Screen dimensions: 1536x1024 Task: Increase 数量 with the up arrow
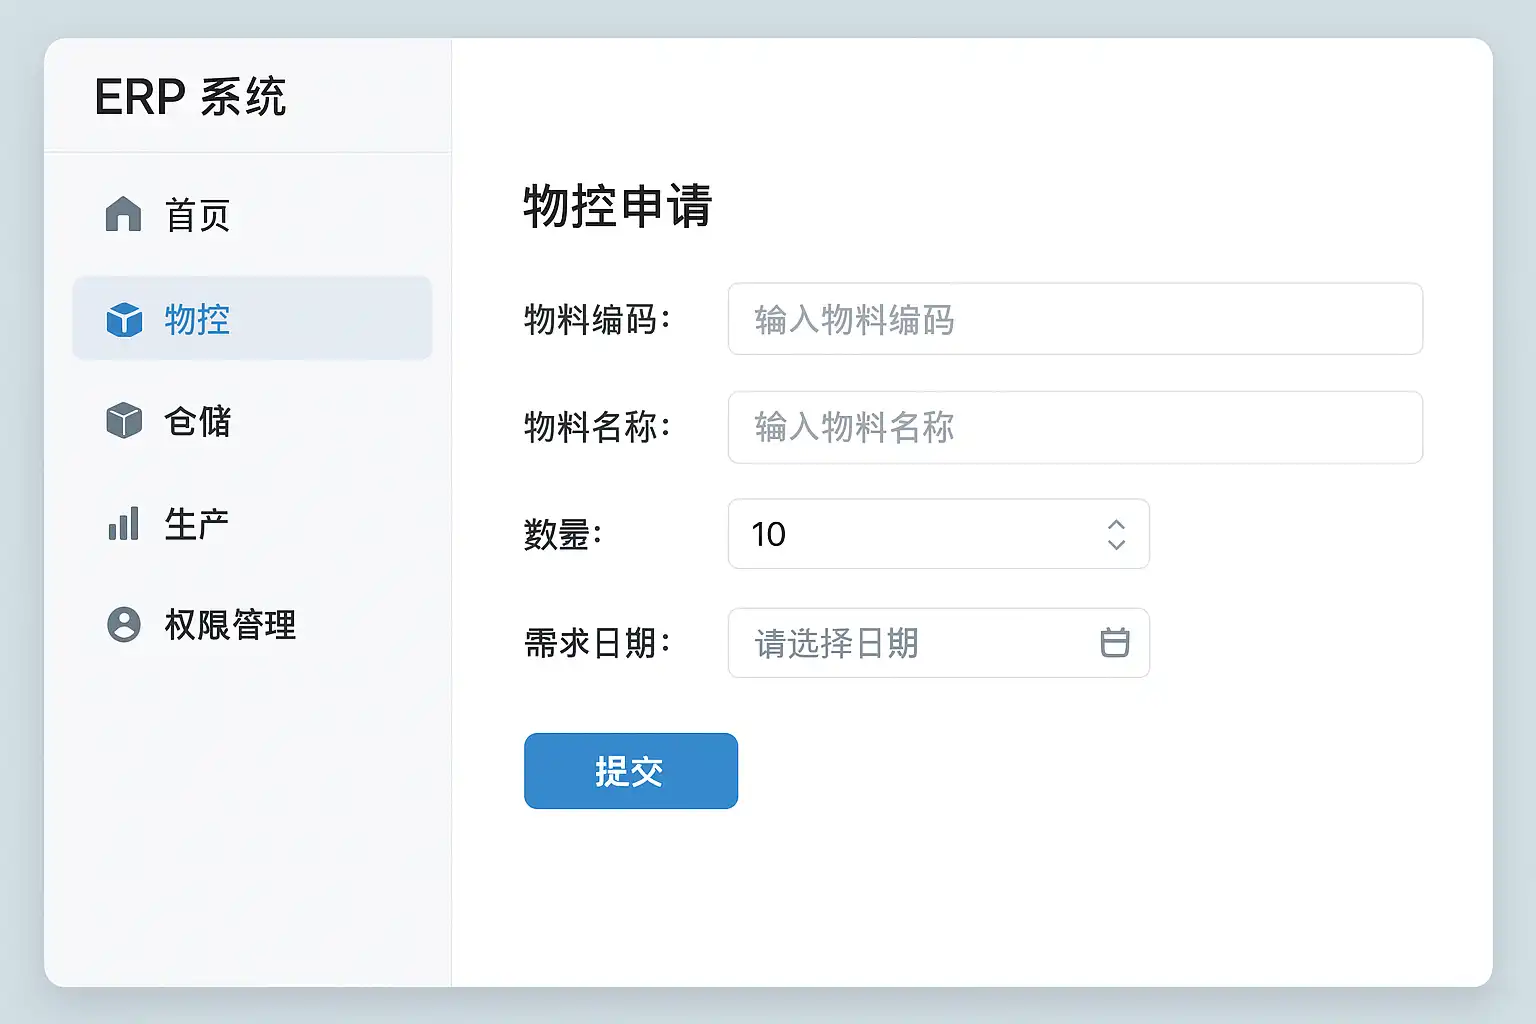(x=1116, y=524)
